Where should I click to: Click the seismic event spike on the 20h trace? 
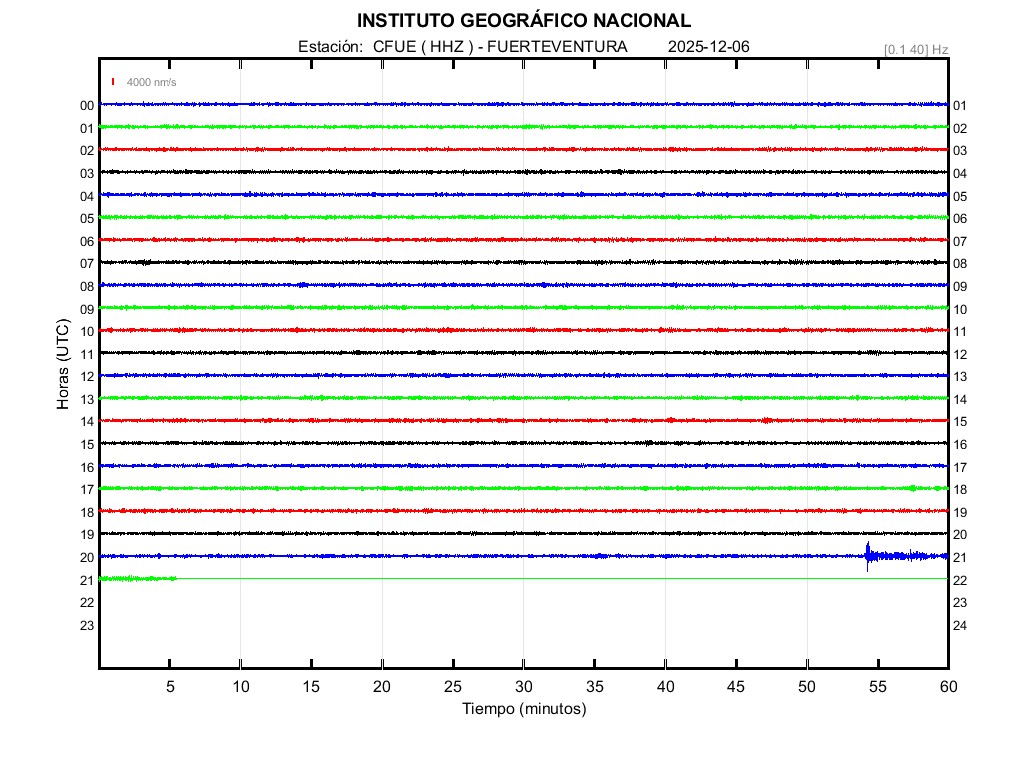(868, 555)
